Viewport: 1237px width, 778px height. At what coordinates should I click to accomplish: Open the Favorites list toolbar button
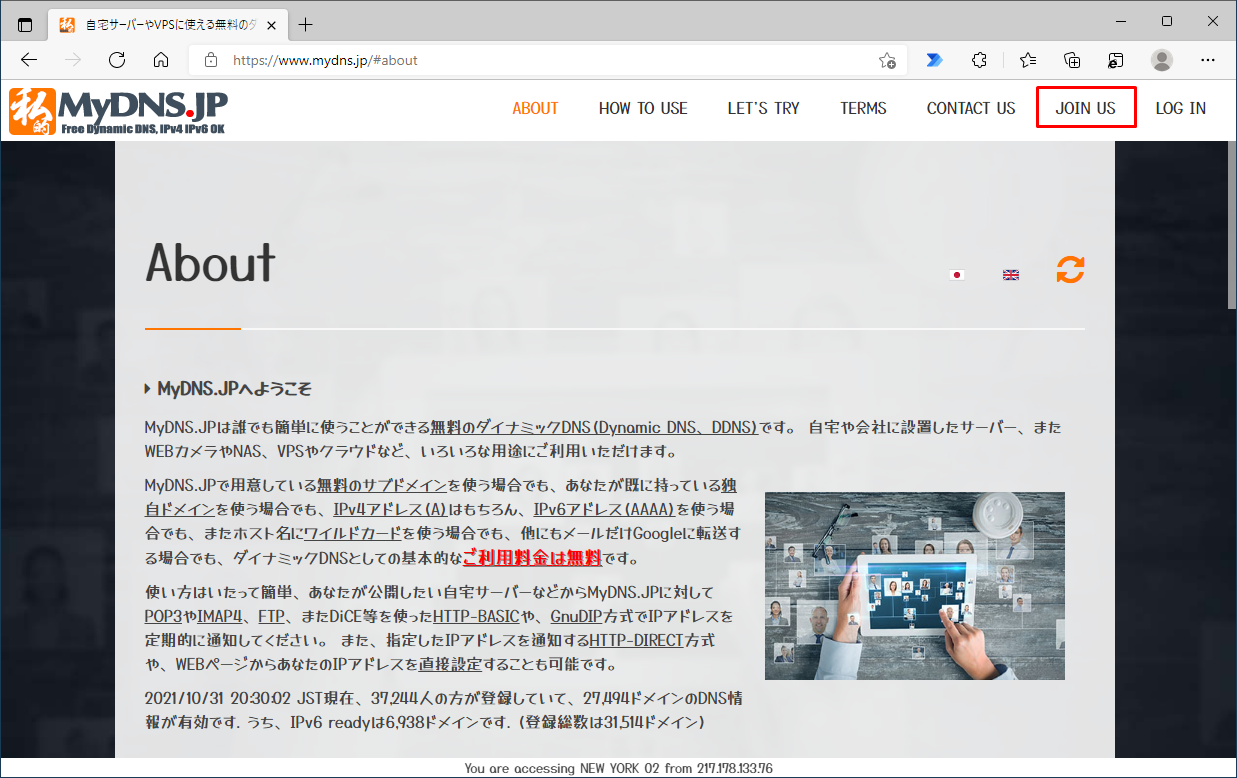1027,60
